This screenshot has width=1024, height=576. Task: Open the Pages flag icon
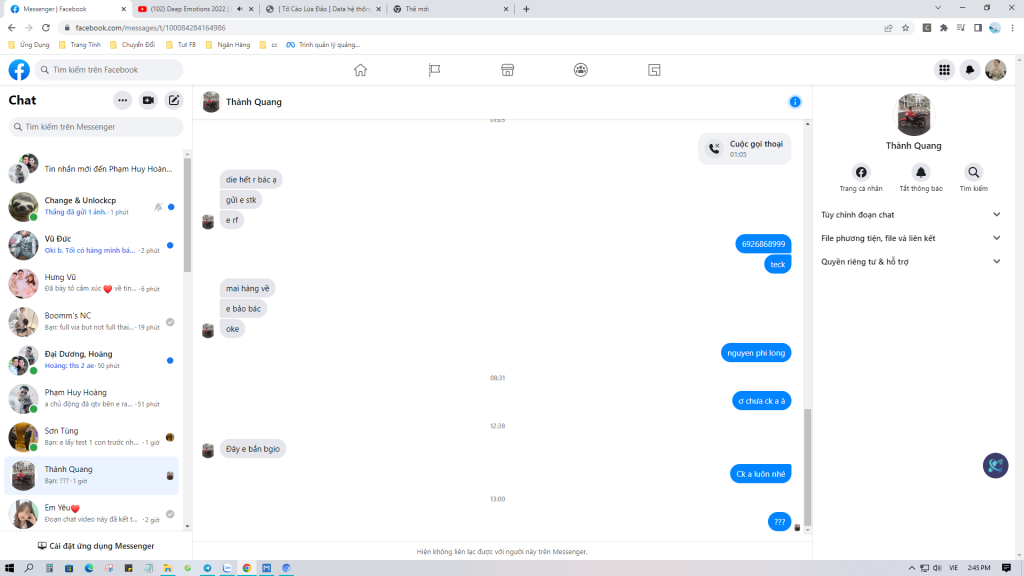(x=434, y=70)
